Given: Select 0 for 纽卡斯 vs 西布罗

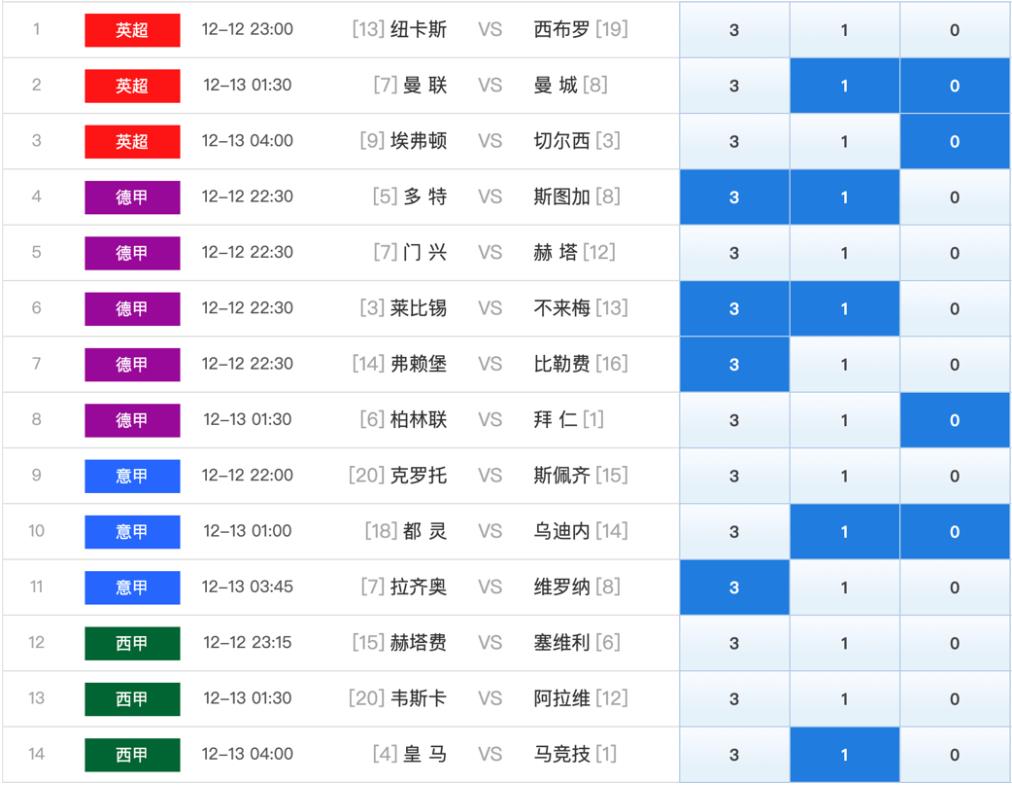Looking at the screenshot, I should point(955,30).
